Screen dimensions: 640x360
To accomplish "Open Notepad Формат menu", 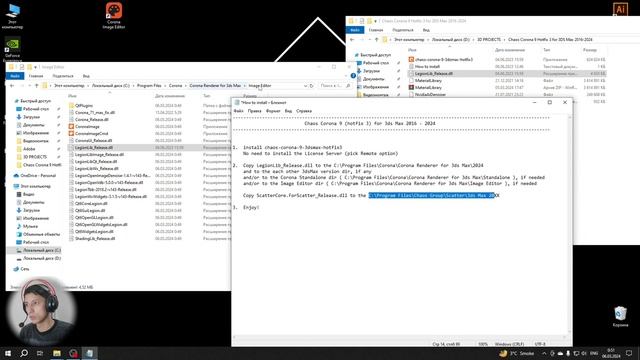I will [273, 111].
